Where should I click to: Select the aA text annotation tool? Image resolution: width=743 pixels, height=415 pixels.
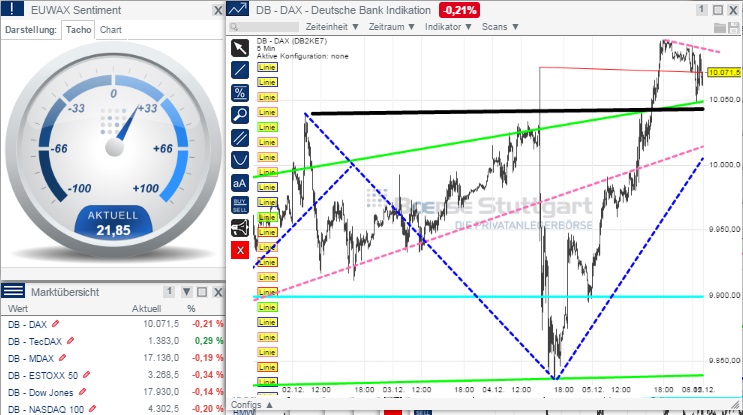(240, 183)
